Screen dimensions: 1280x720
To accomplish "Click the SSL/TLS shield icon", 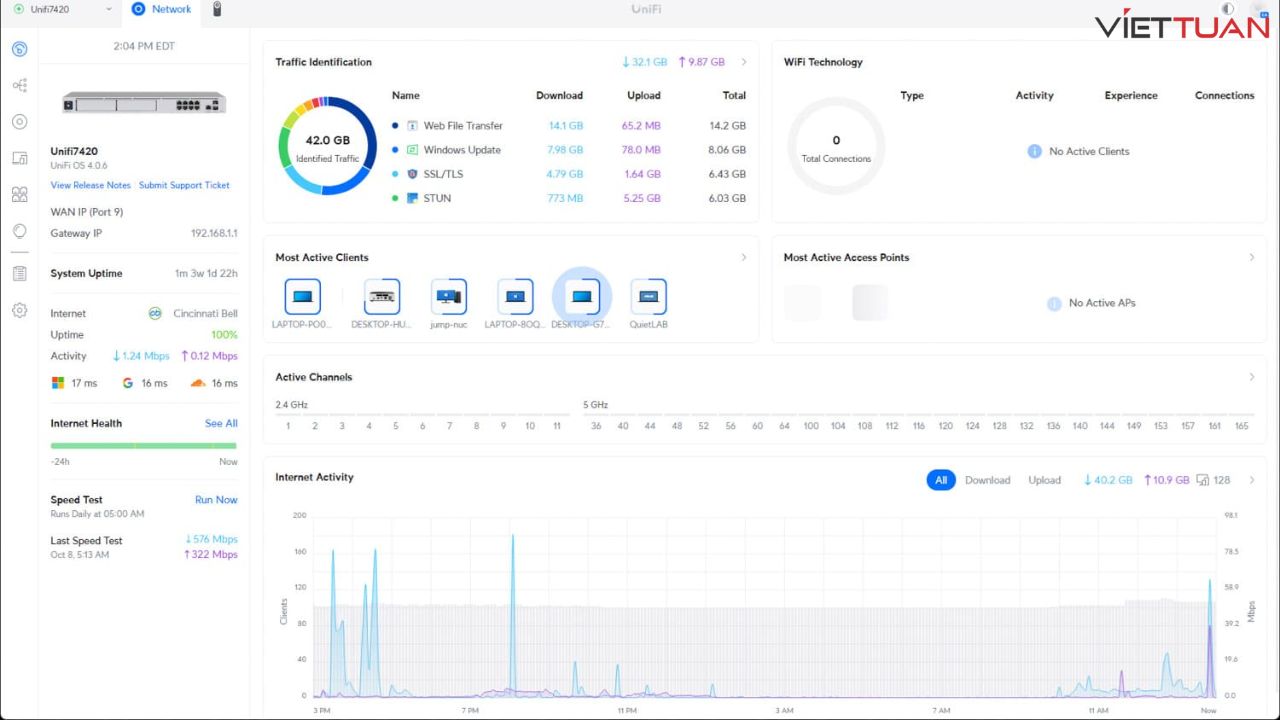I will click(412, 174).
